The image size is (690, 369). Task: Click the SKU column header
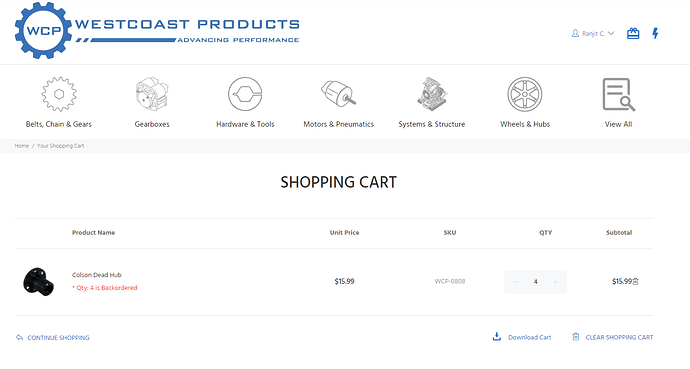click(x=450, y=233)
